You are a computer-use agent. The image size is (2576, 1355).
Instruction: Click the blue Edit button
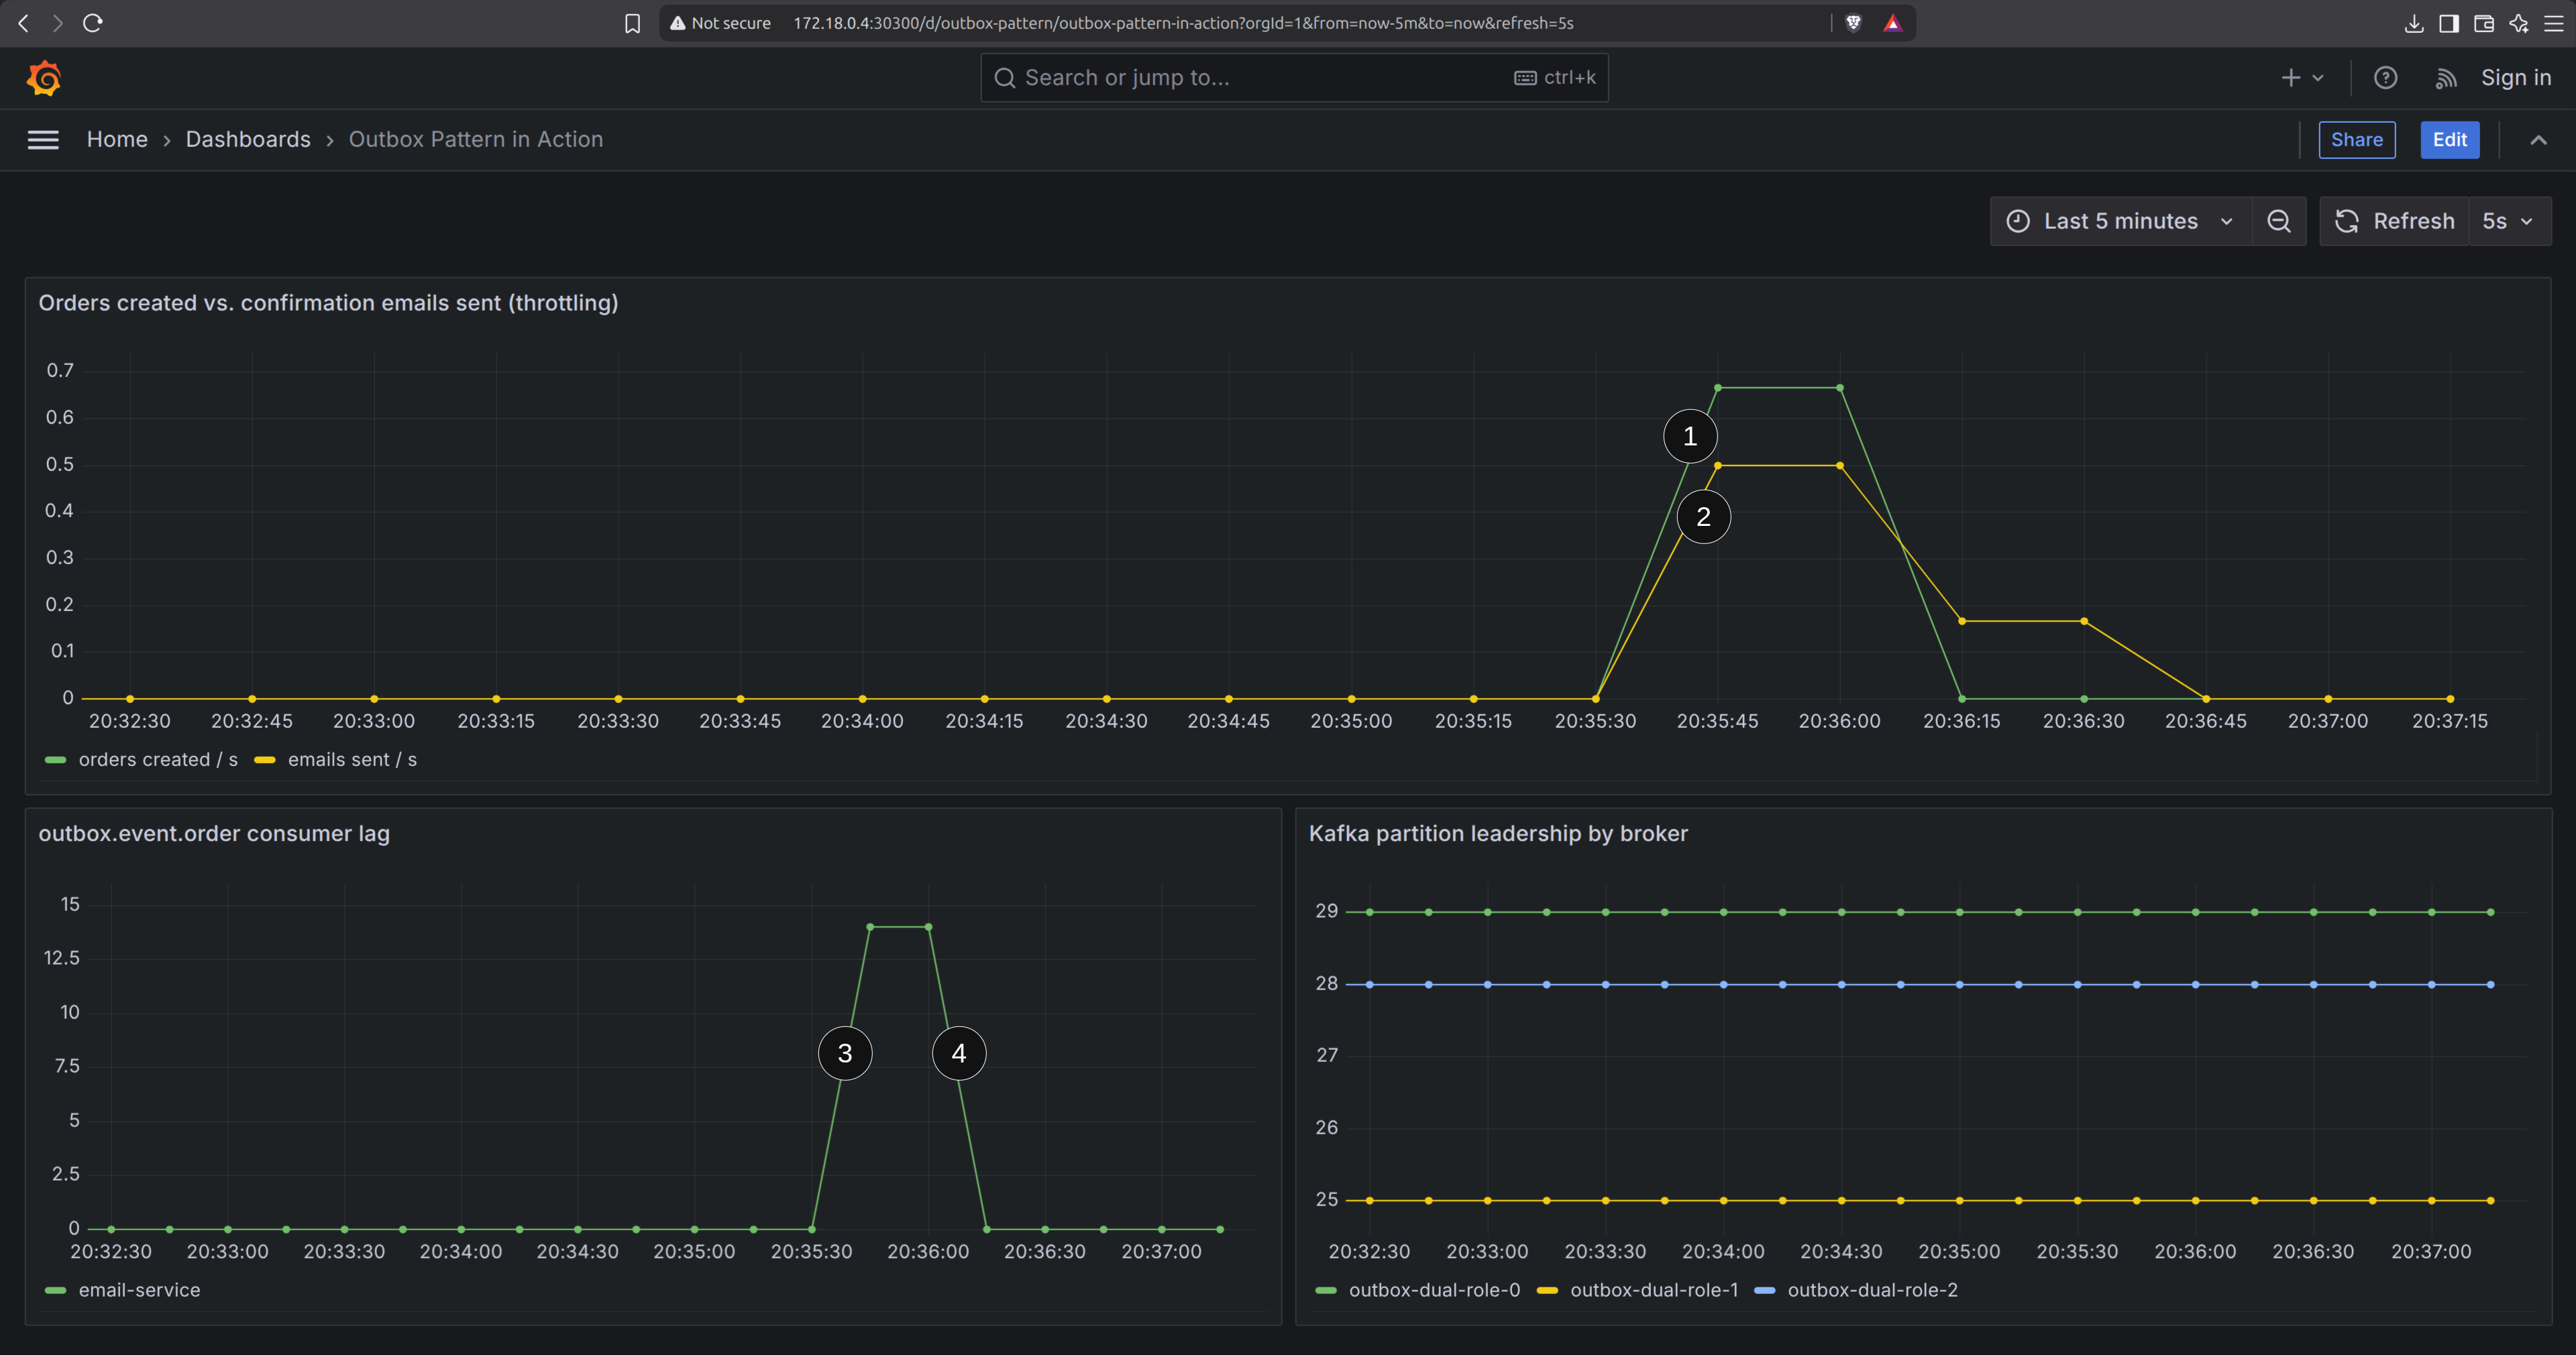pos(2450,140)
